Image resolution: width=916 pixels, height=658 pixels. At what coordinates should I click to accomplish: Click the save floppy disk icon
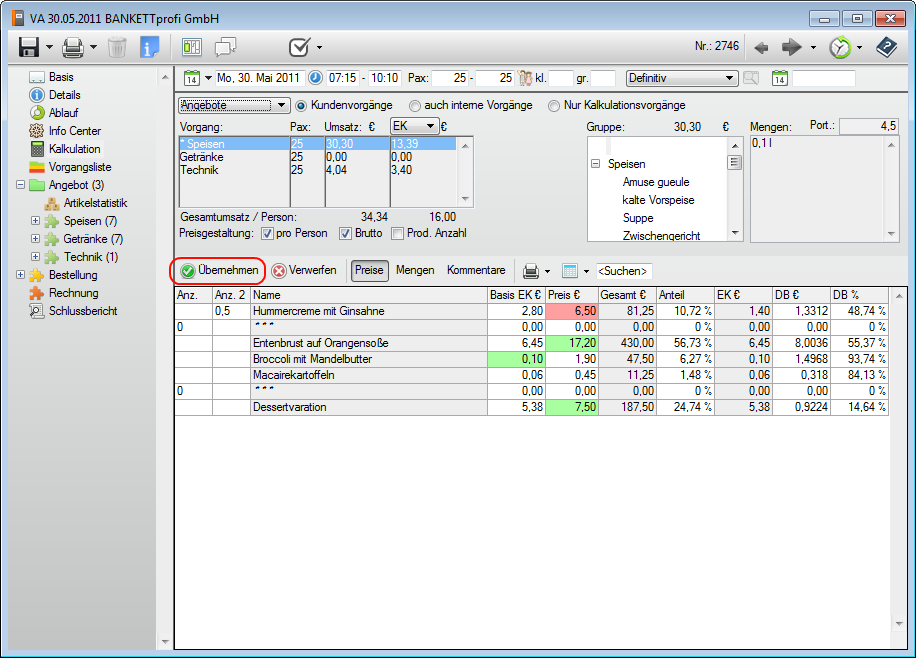[x=28, y=47]
